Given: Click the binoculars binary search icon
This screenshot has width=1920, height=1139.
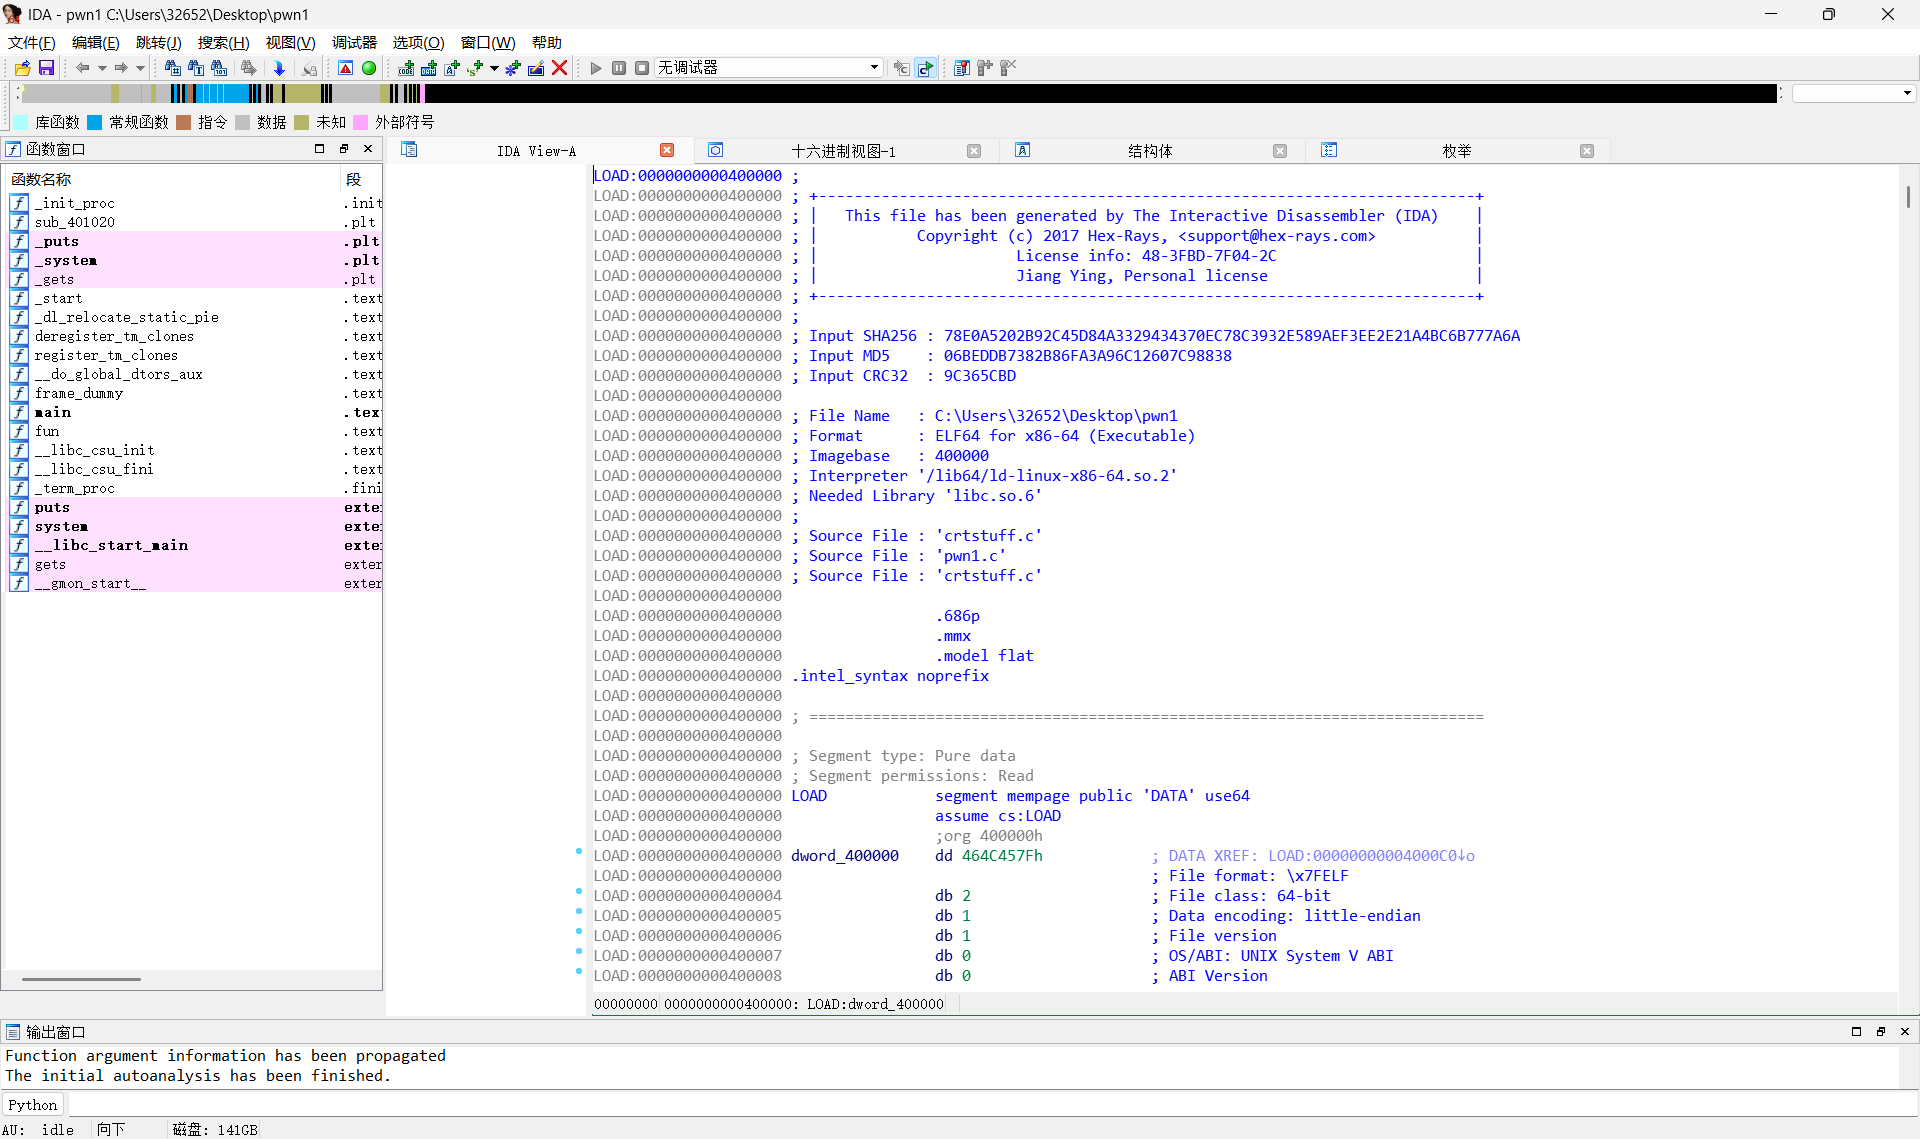Looking at the screenshot, I should [x=219, y=68].
